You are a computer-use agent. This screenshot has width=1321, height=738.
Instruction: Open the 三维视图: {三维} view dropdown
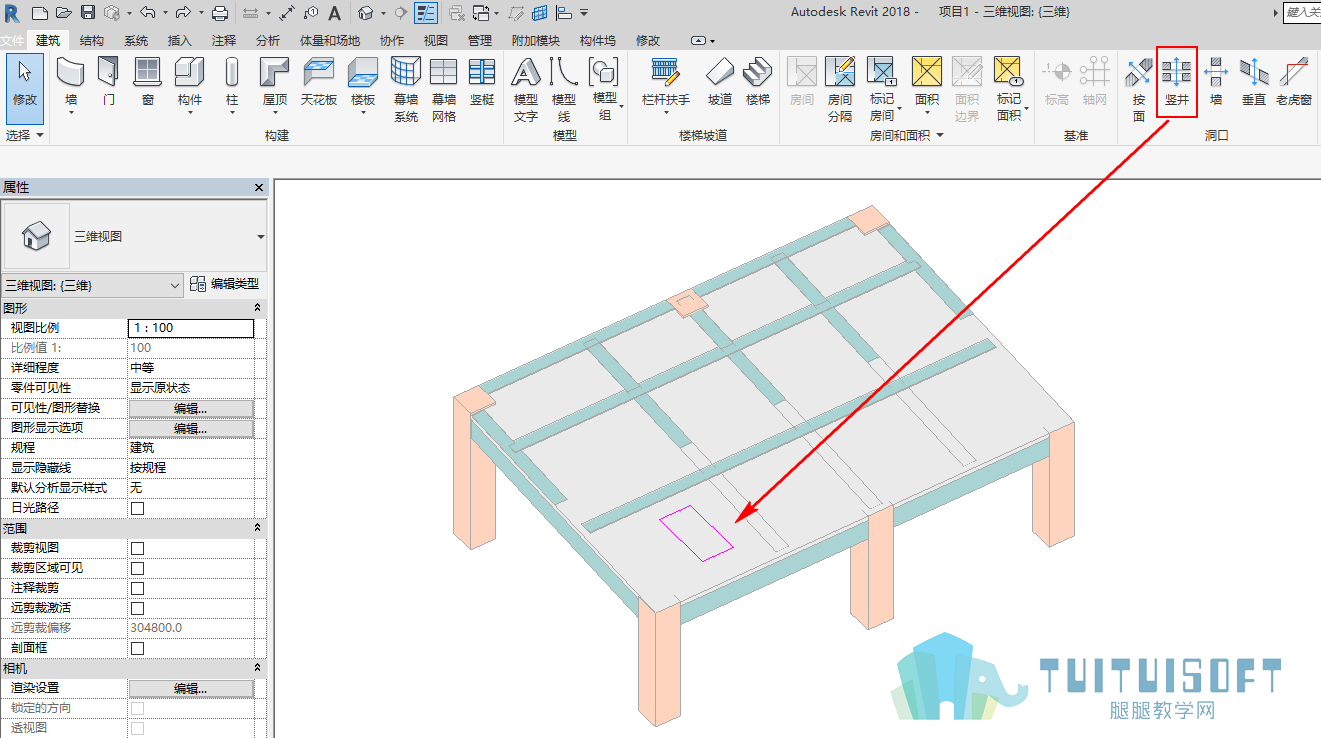click(x=93, y=285)
